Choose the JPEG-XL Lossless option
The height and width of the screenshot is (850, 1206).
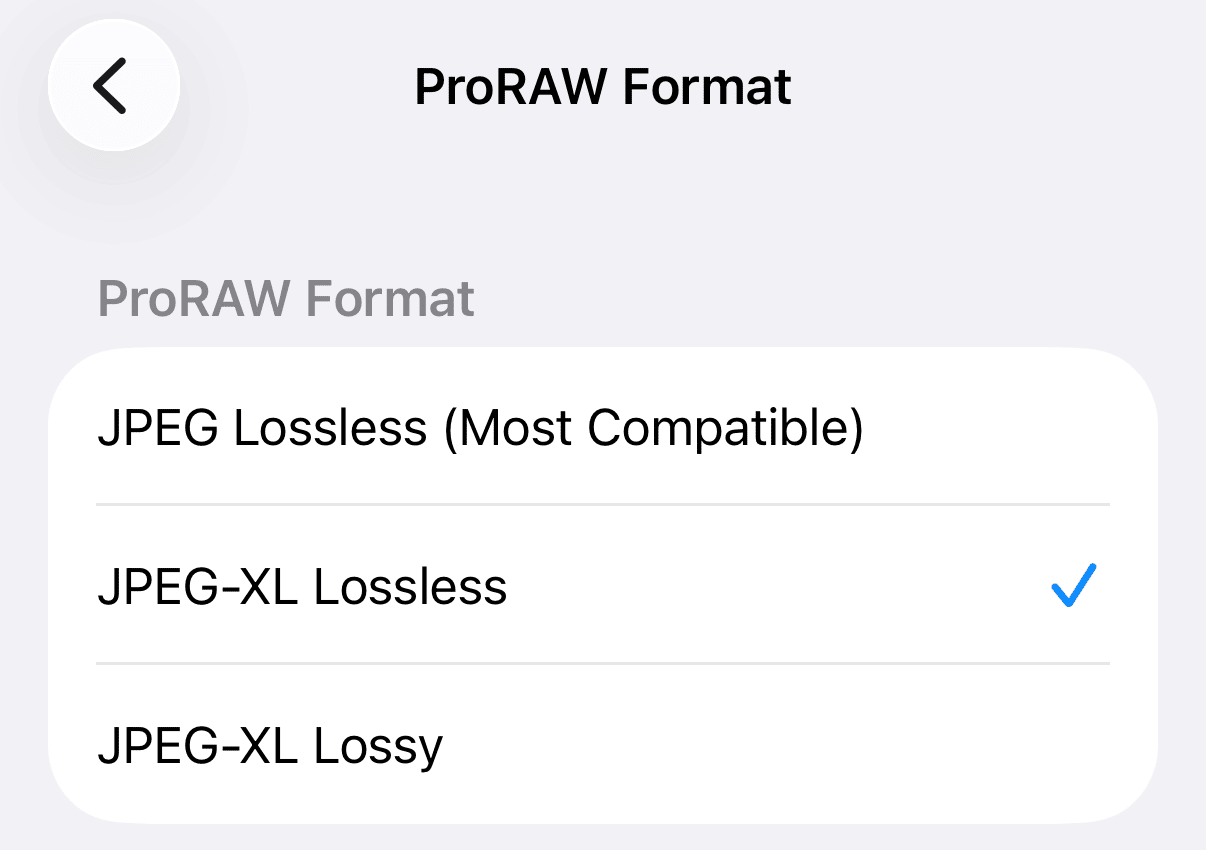click(x=302, y=587)
